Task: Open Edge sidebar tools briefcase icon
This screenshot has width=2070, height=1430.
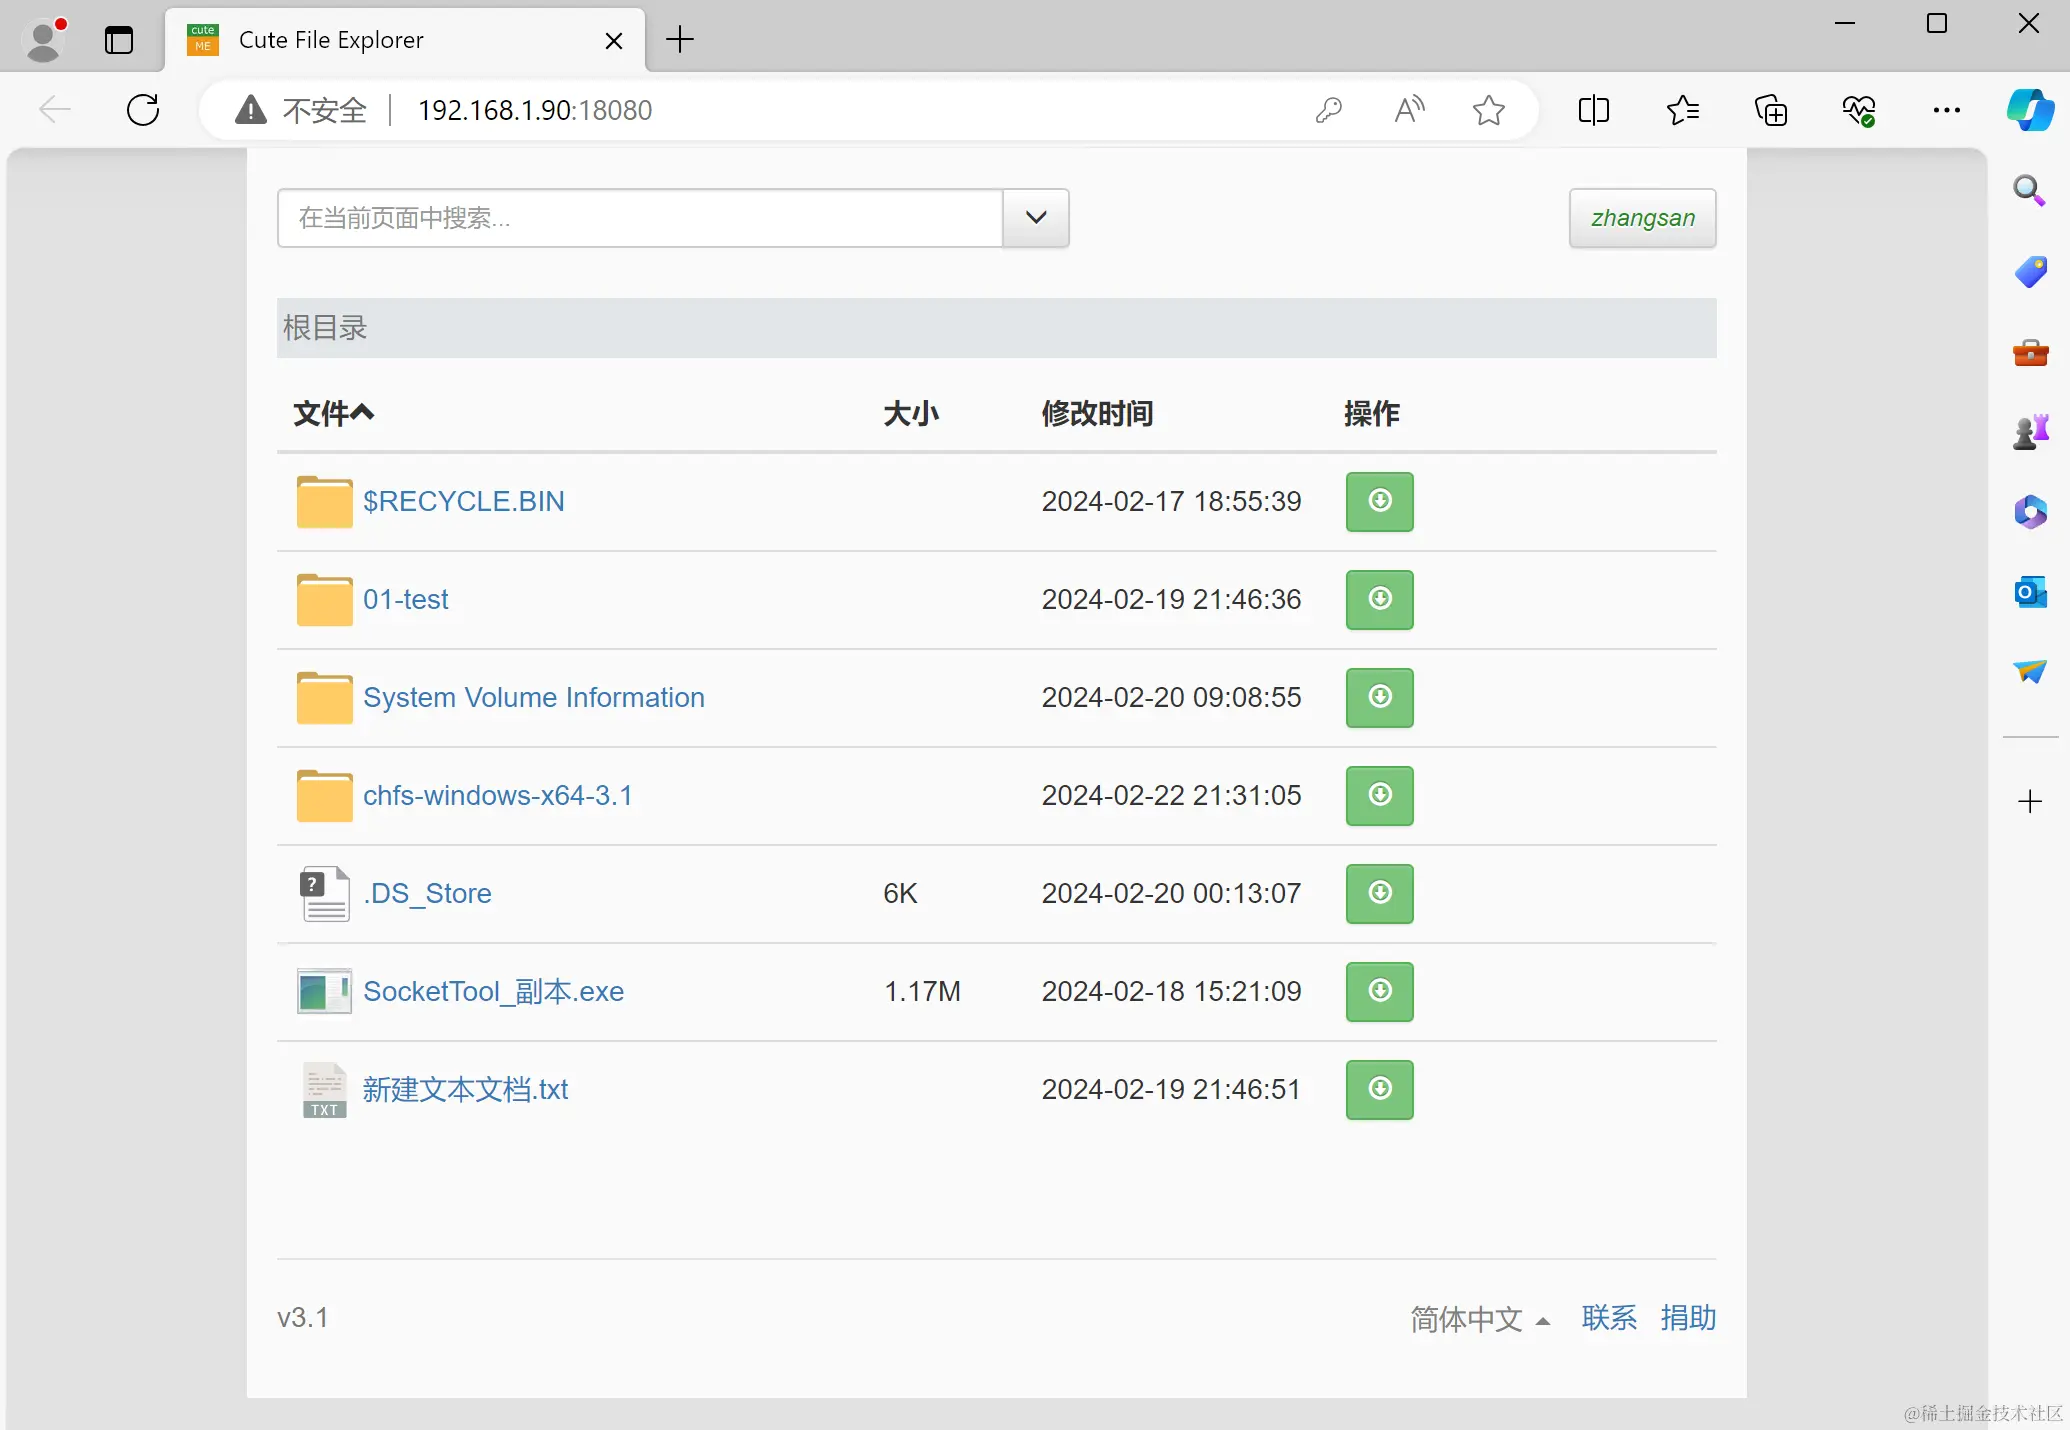Action: coord(2030,352)
